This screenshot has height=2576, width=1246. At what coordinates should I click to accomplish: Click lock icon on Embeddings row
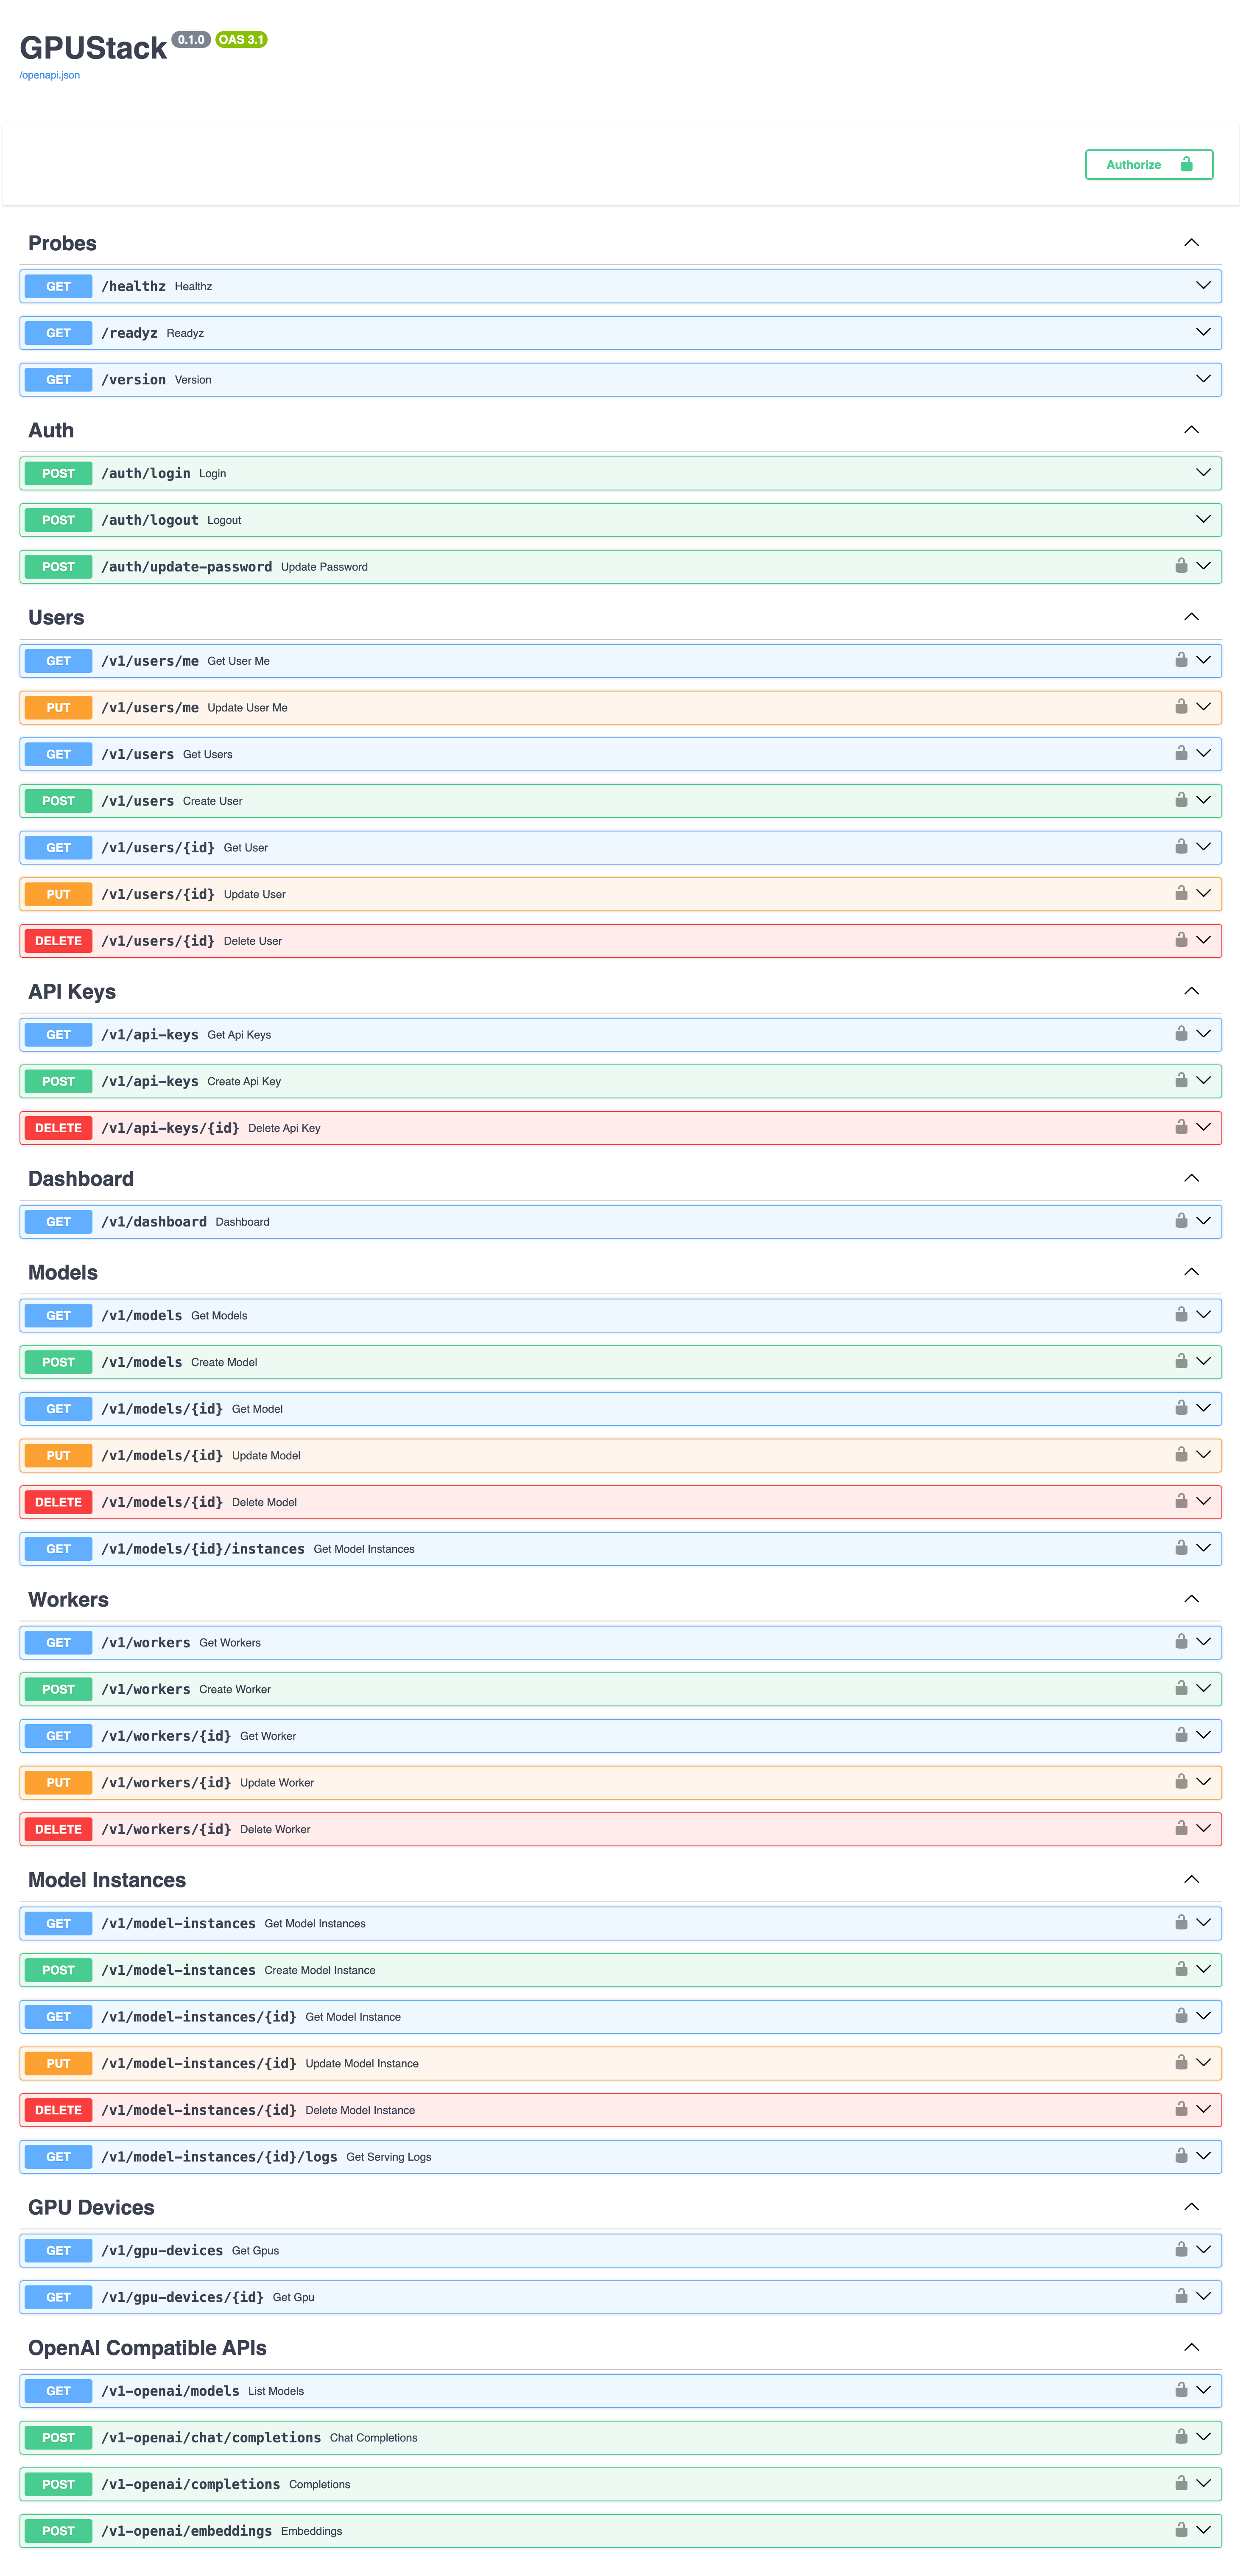1181,2530
